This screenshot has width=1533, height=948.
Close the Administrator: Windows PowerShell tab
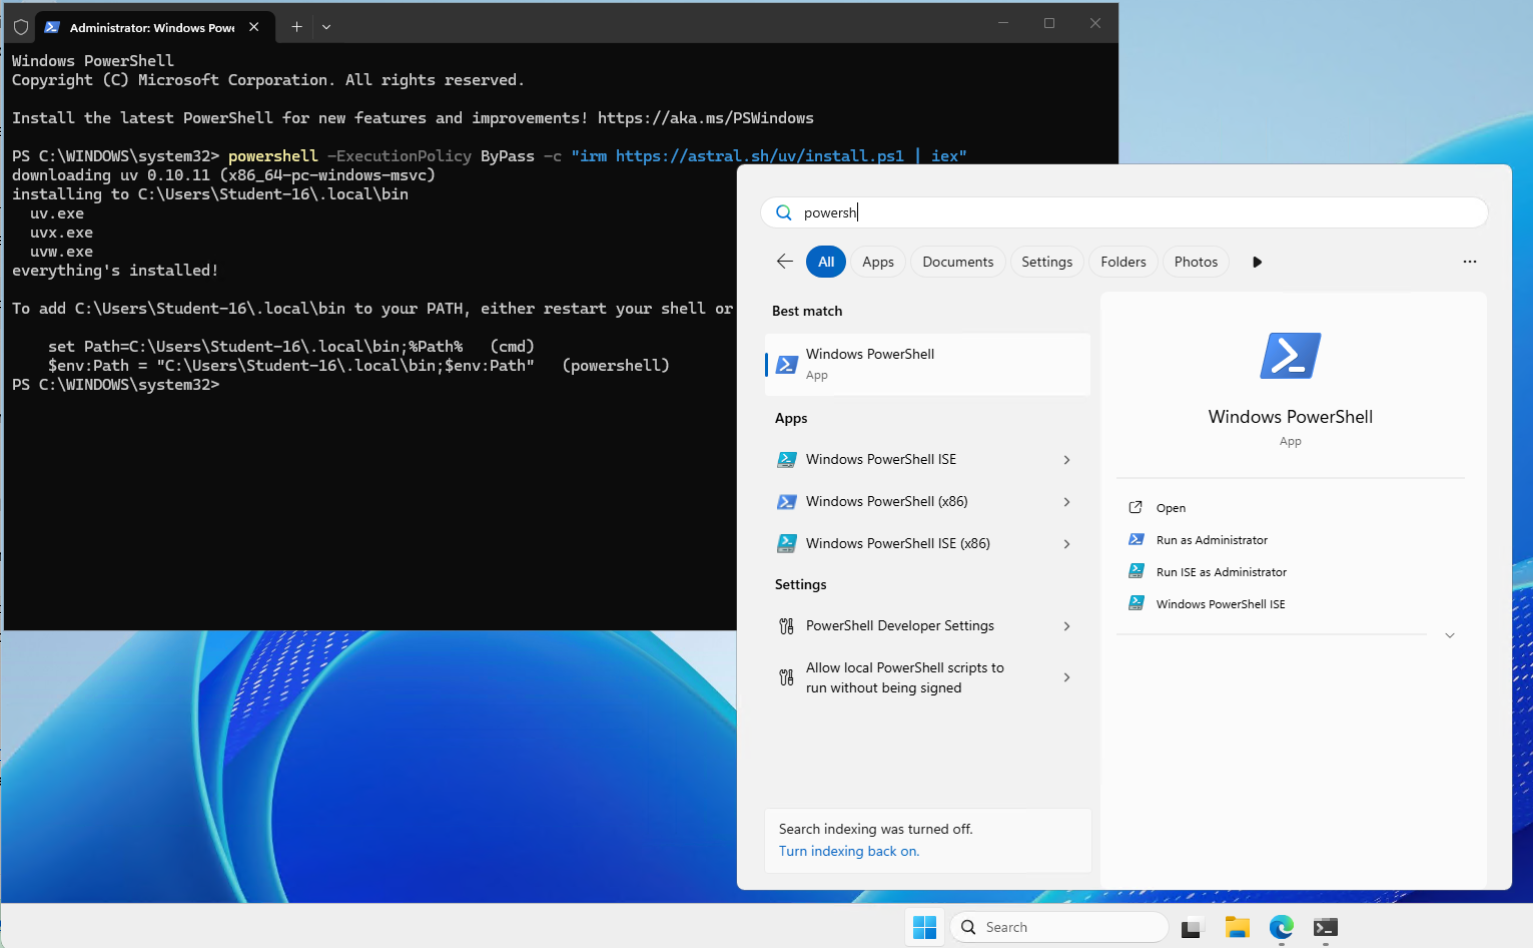pos(254,27)
